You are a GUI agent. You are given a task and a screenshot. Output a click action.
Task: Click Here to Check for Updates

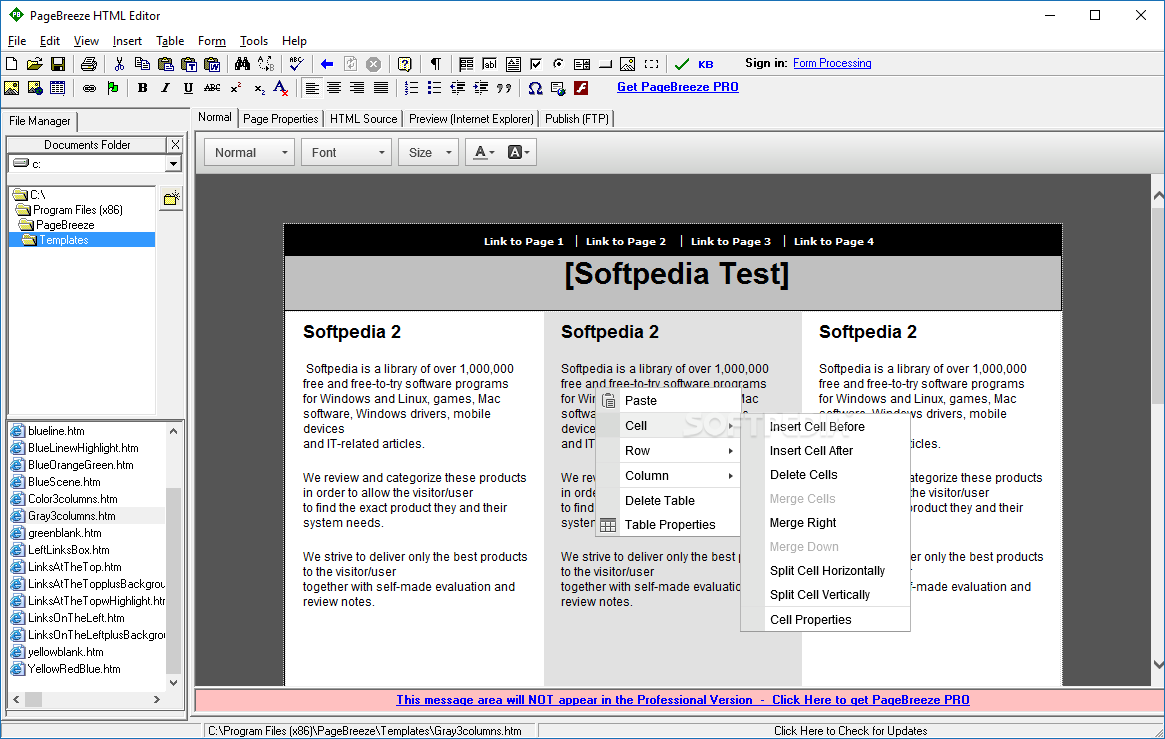coord(851,731)
